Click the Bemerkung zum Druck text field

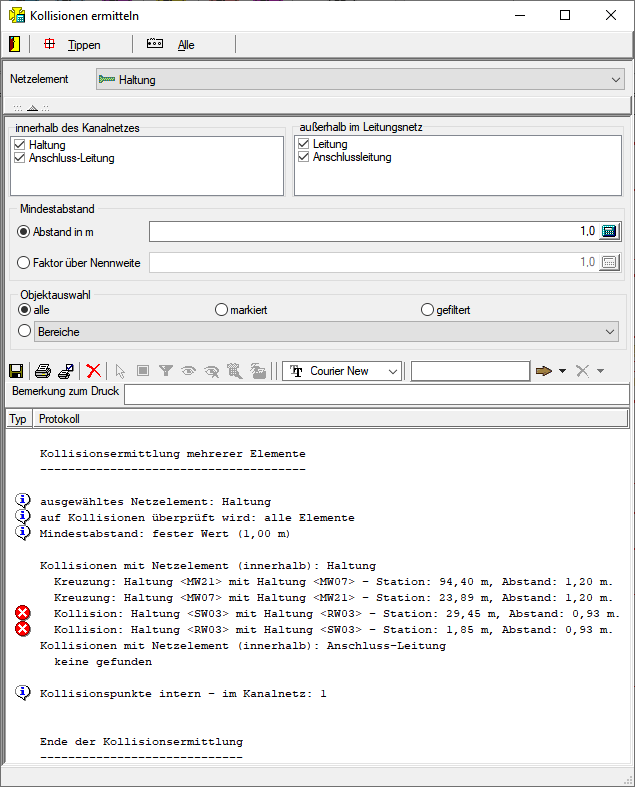(x=376, y=394)
